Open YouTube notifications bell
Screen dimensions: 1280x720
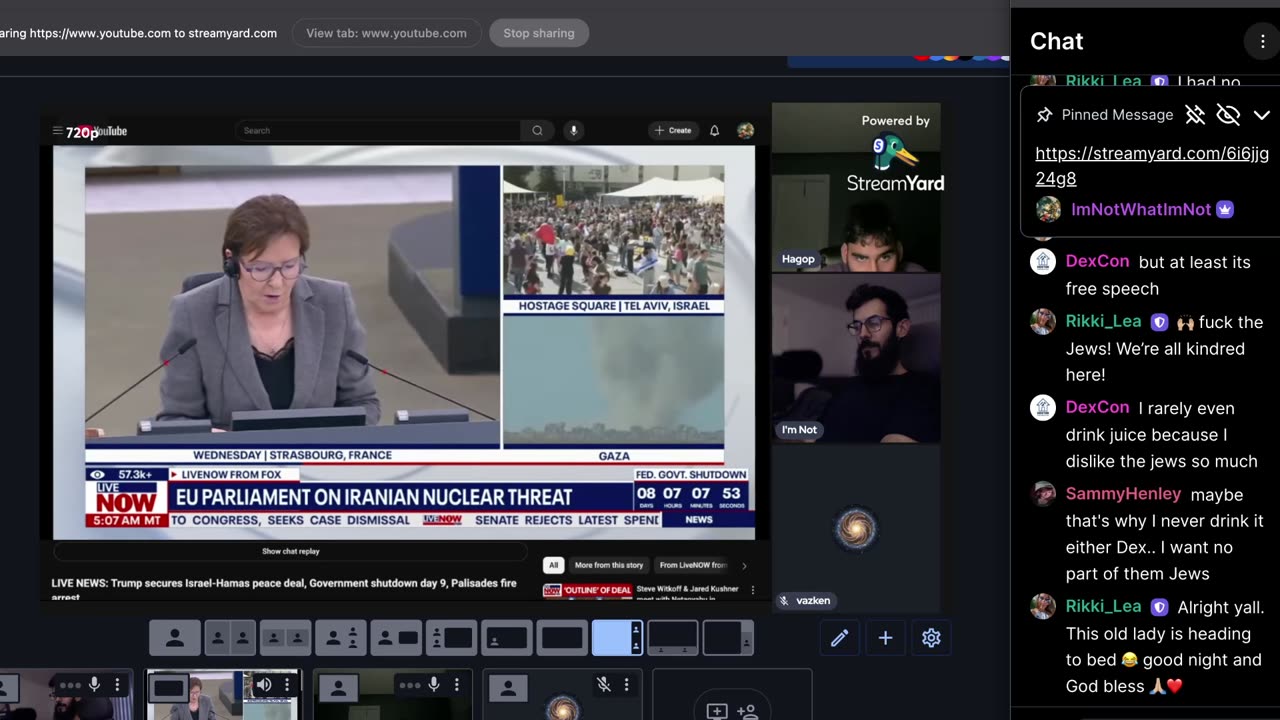tap(714, 130)
